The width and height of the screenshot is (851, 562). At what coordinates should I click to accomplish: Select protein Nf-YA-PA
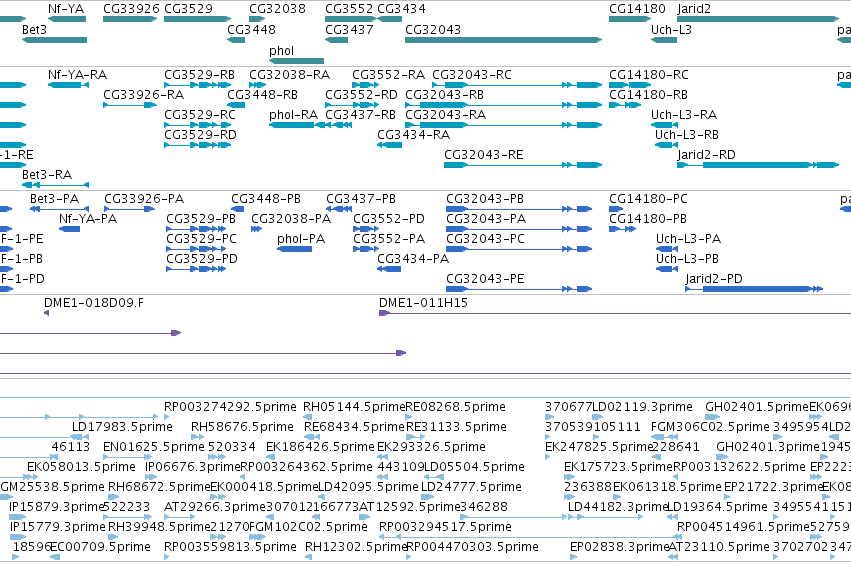(88, 219)
